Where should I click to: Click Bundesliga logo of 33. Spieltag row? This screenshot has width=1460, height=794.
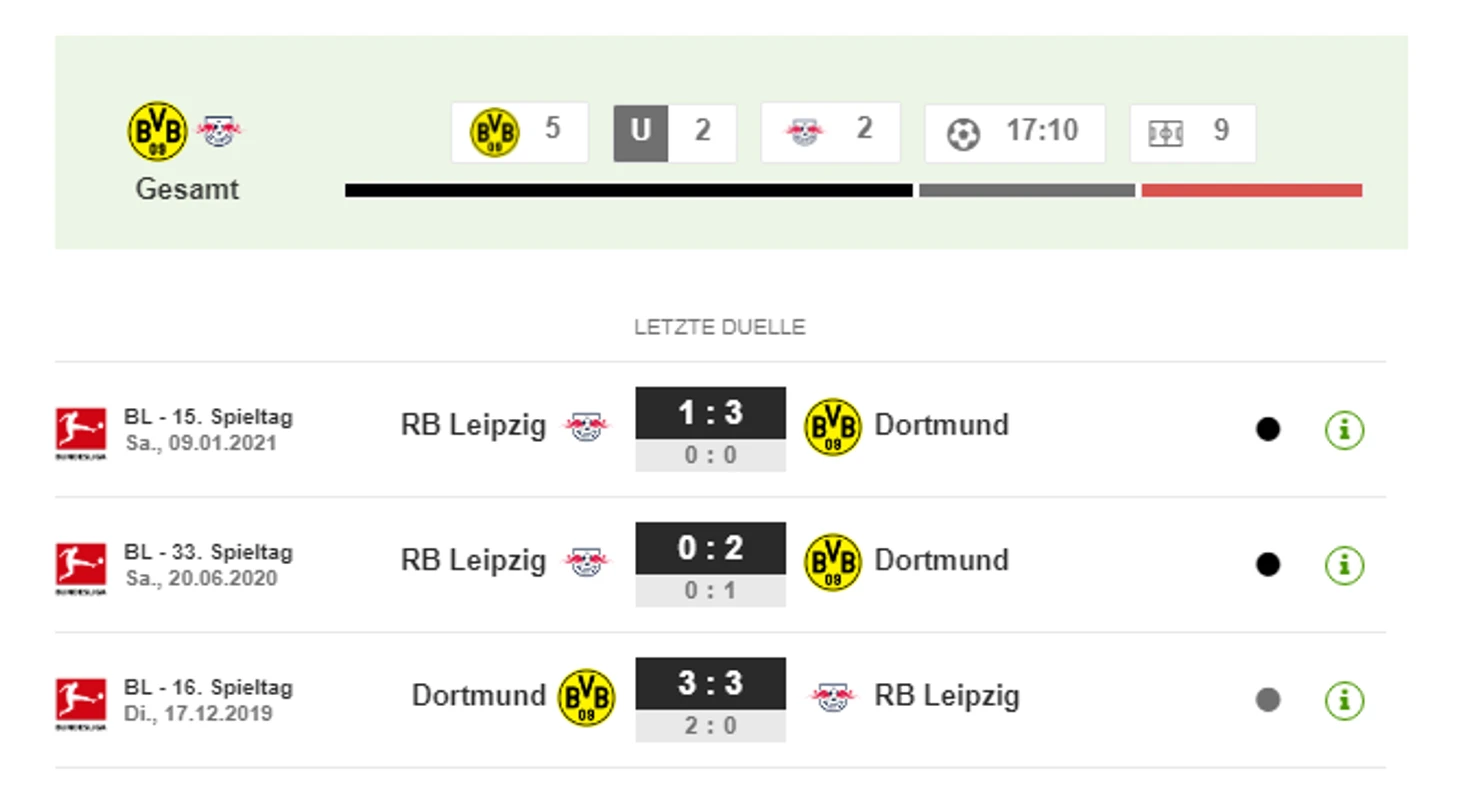tap(81, 568)
